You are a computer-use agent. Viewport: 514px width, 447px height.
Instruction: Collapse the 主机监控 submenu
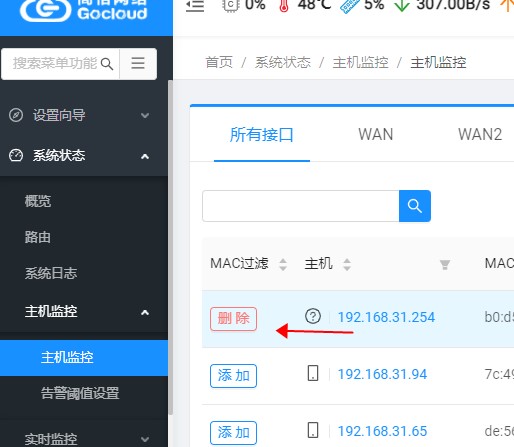(x=145, y=312)
